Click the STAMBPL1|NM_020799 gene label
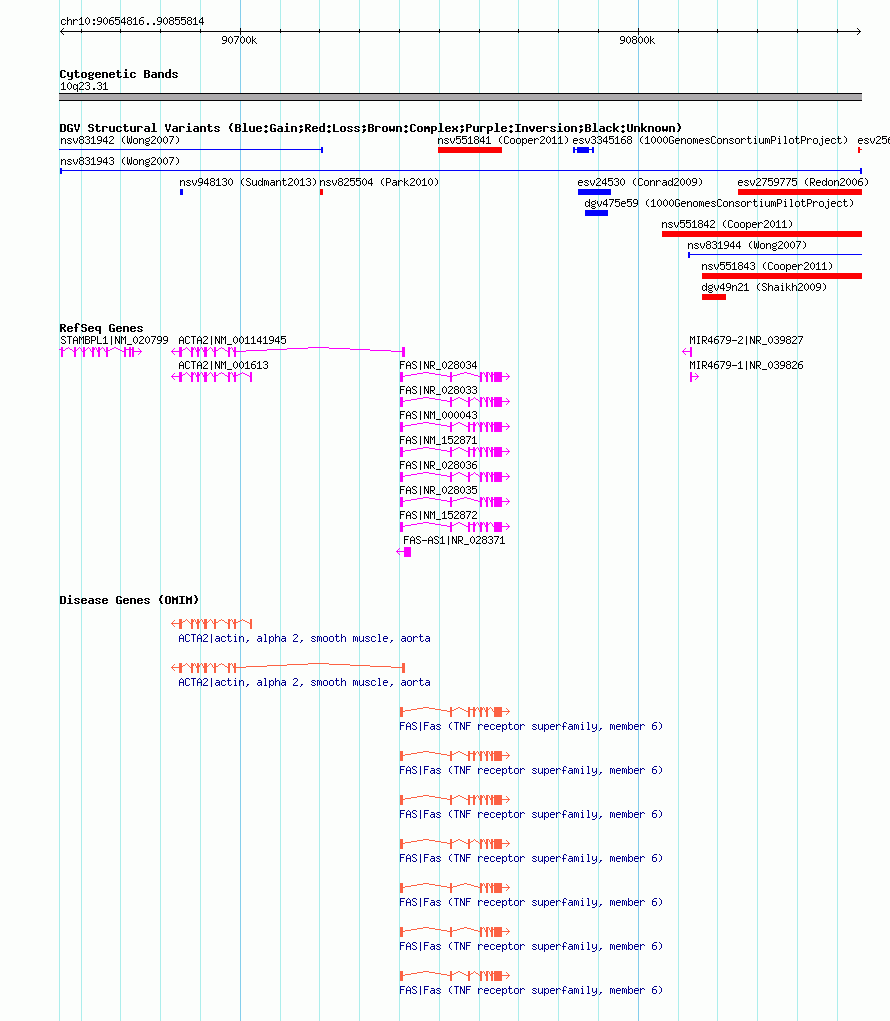The width and height of the screenshot is (890, 1021). click(x=114, y=340)
